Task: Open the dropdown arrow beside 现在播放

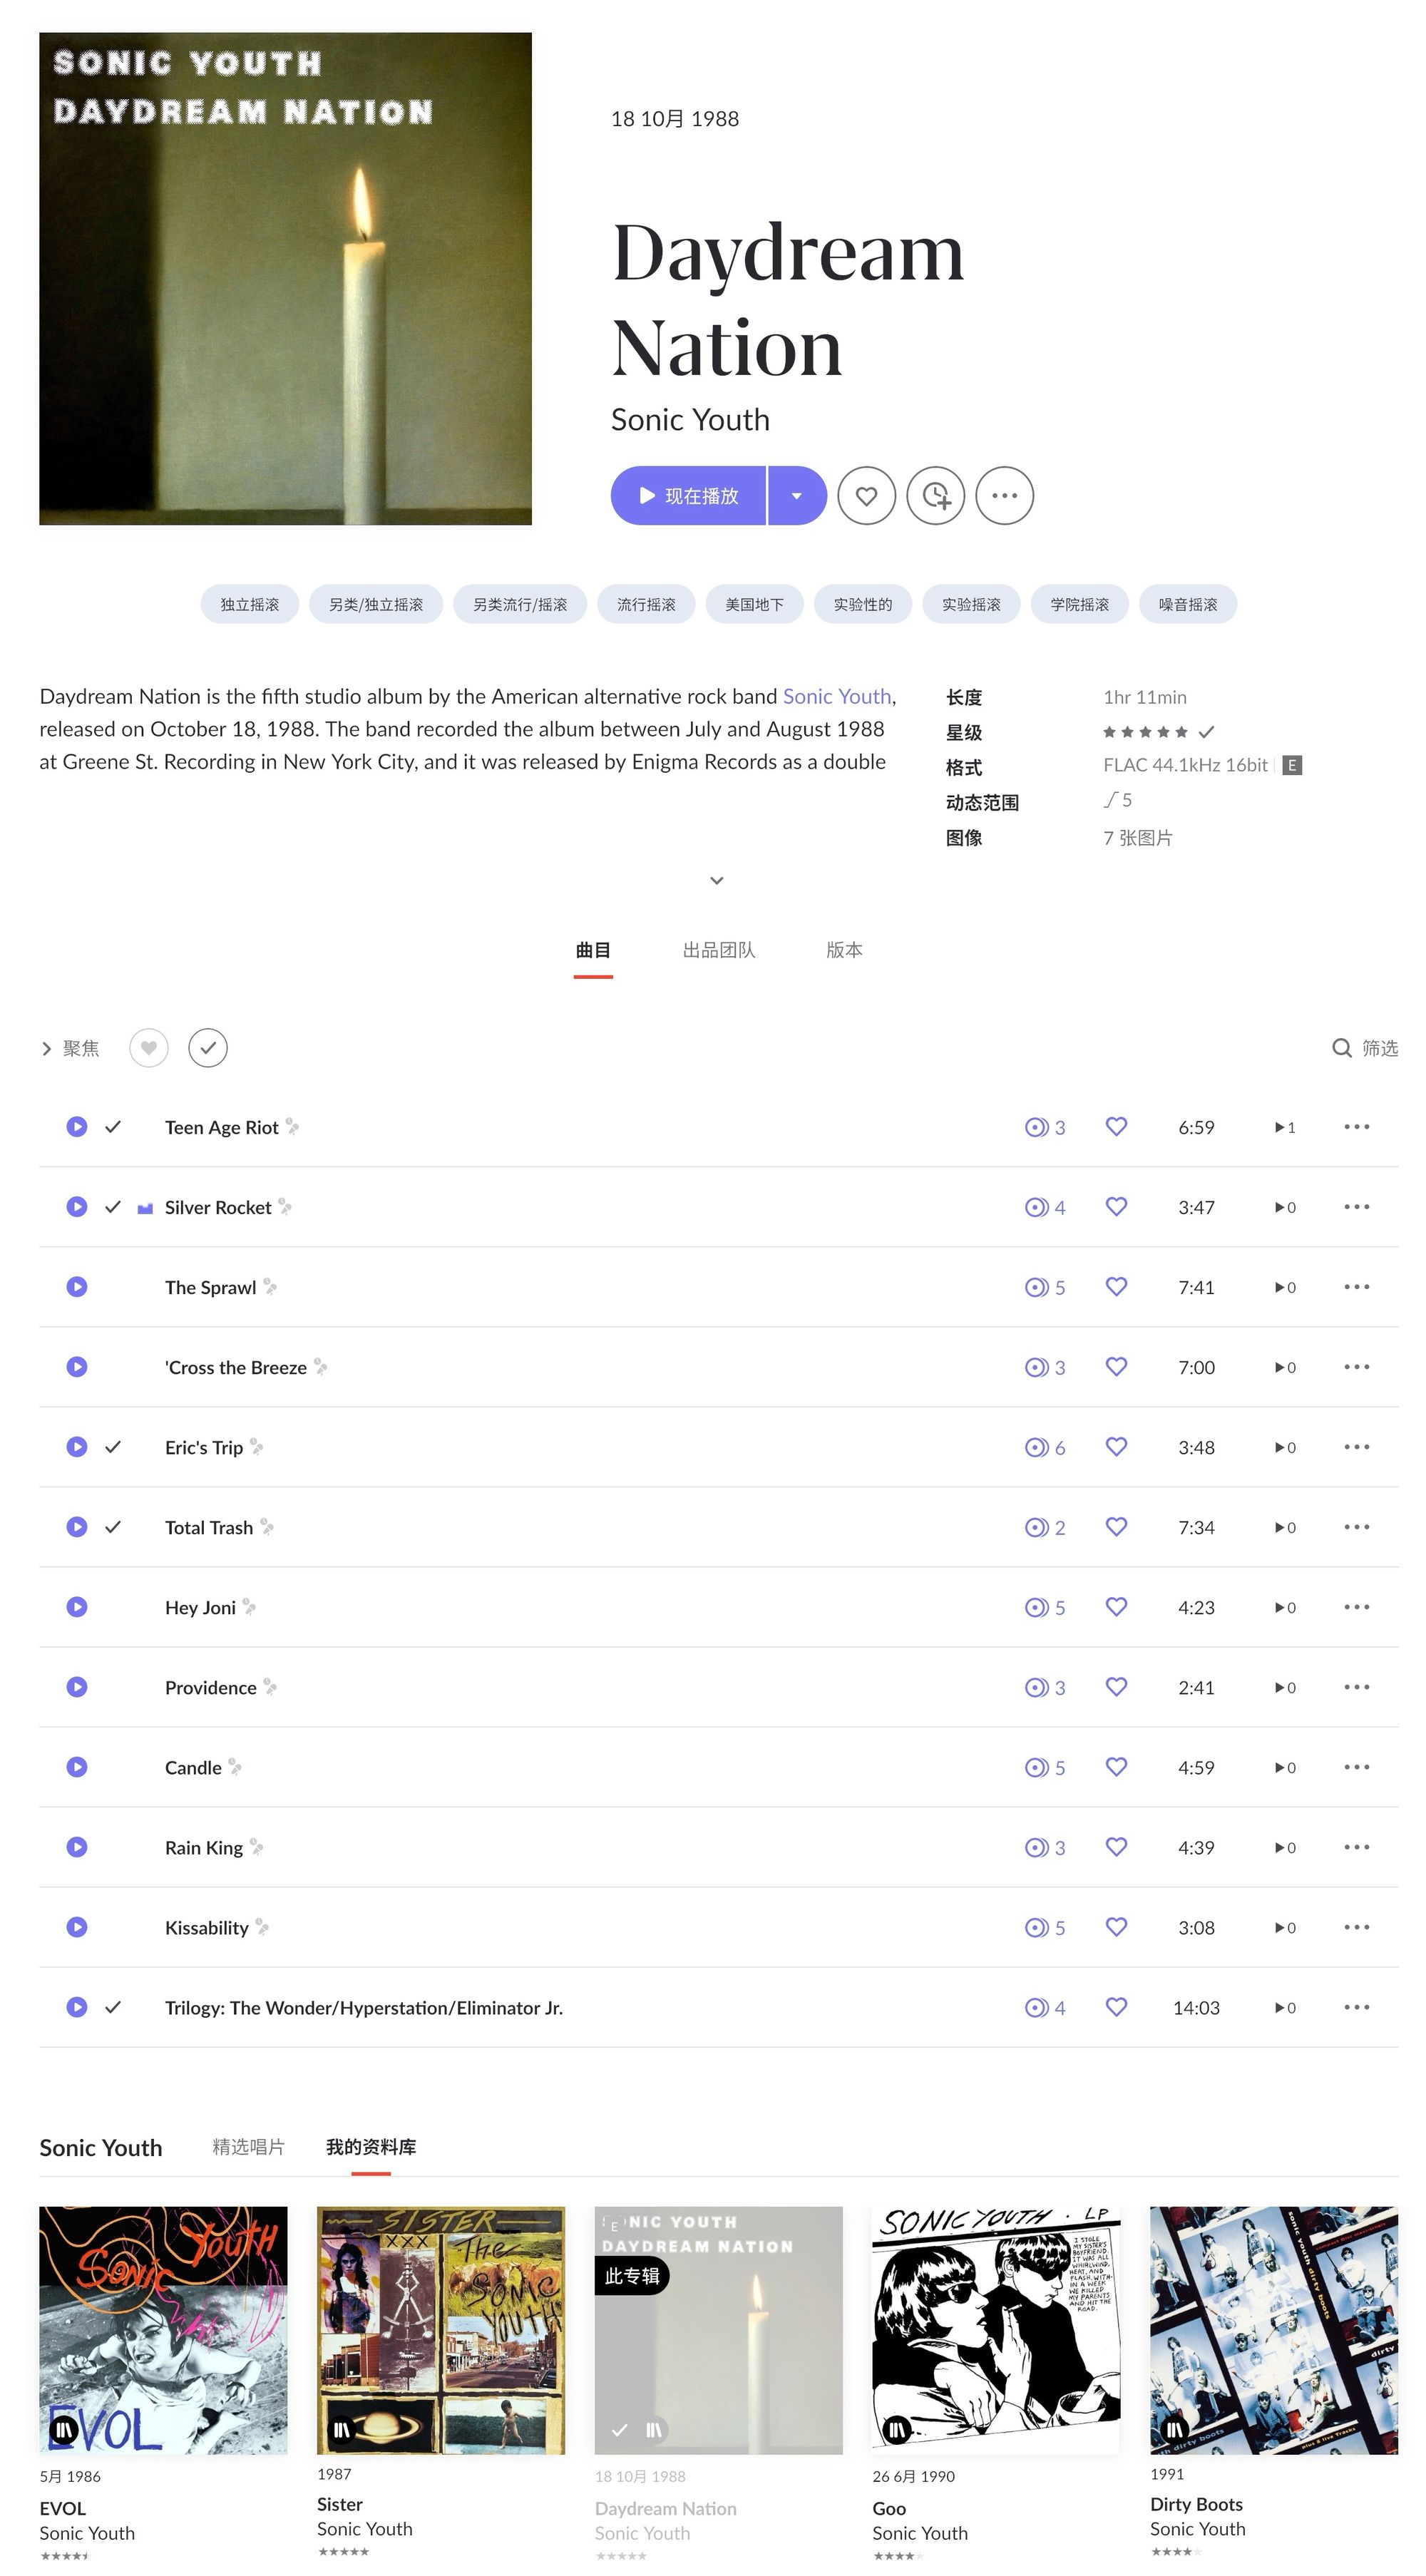Action: click(x=797, y=496)
